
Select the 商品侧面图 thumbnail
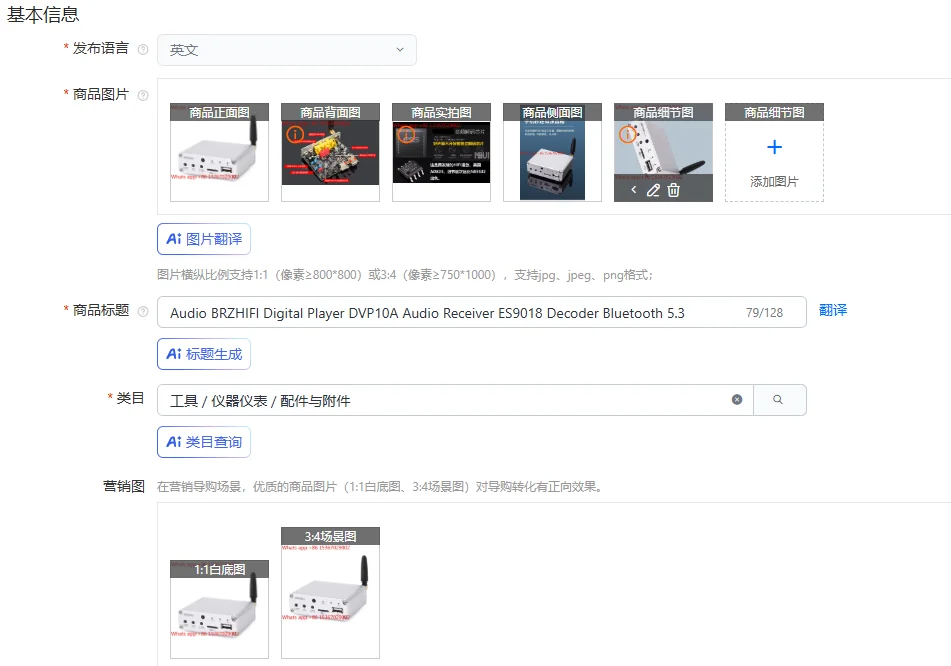[x=553, y=152]
